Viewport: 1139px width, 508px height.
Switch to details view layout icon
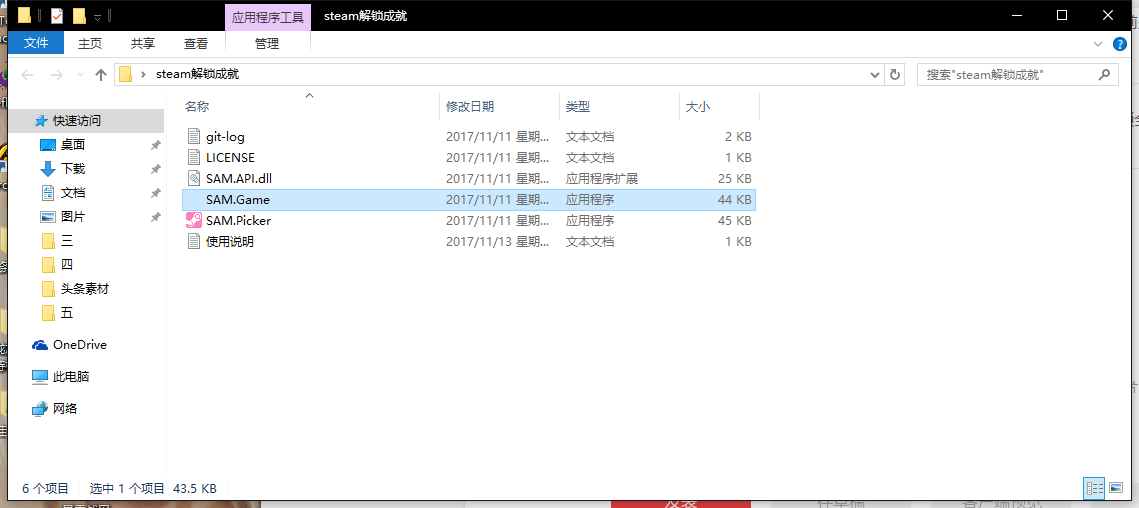pos(1094,488)
